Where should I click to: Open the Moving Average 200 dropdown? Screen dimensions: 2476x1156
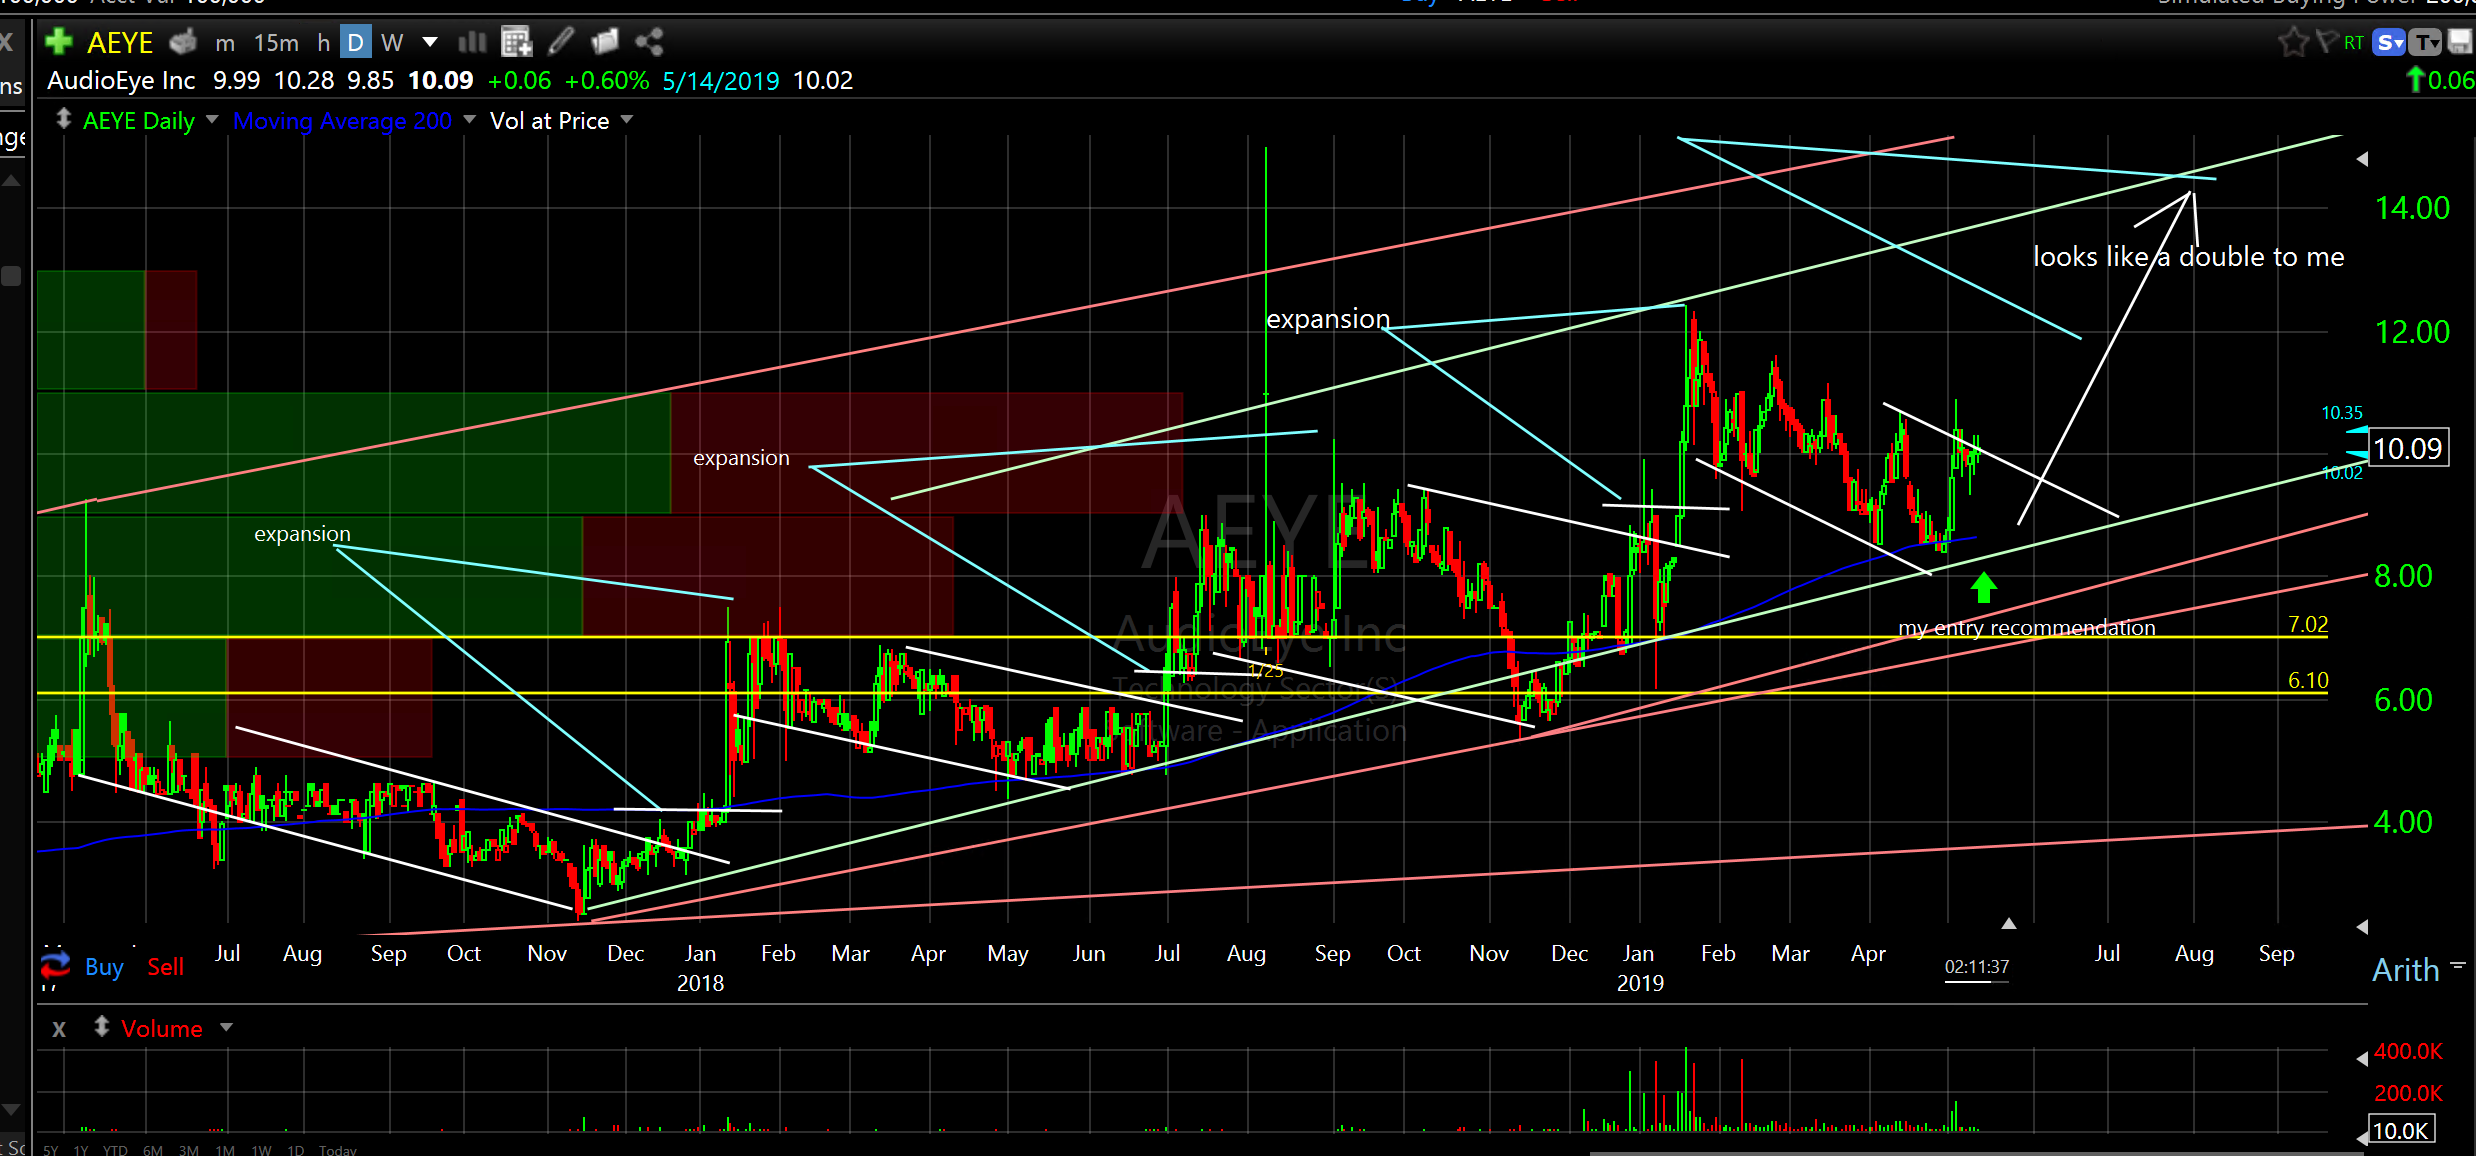click(469, 120)
